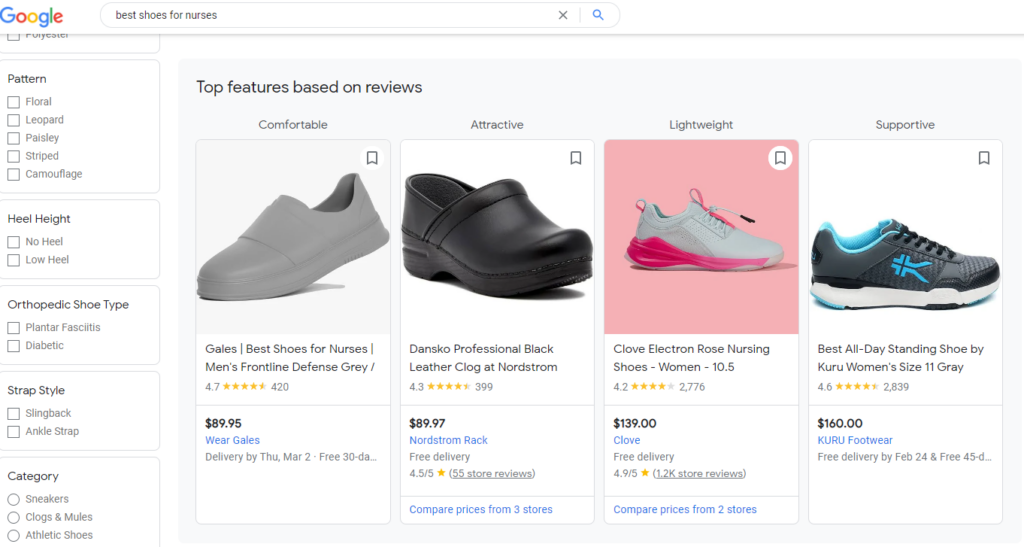View the 1.2K store reviews link

pos(699,473)
